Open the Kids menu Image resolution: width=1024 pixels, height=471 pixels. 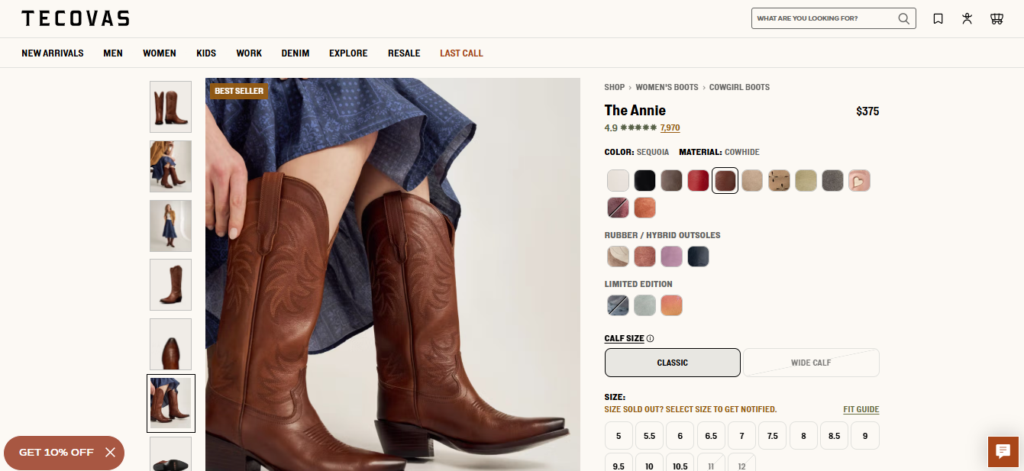(206, 53)
